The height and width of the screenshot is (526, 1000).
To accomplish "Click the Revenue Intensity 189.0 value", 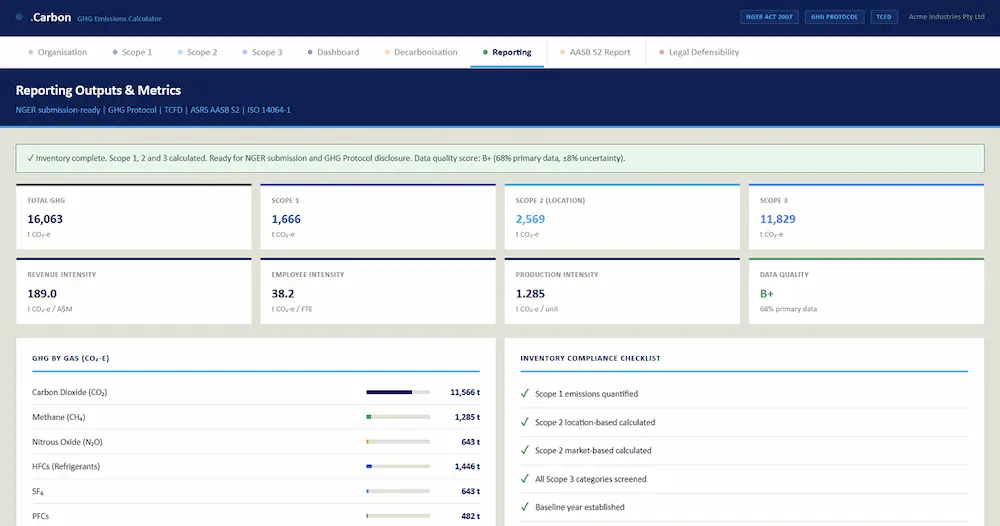I will [42, 294].
